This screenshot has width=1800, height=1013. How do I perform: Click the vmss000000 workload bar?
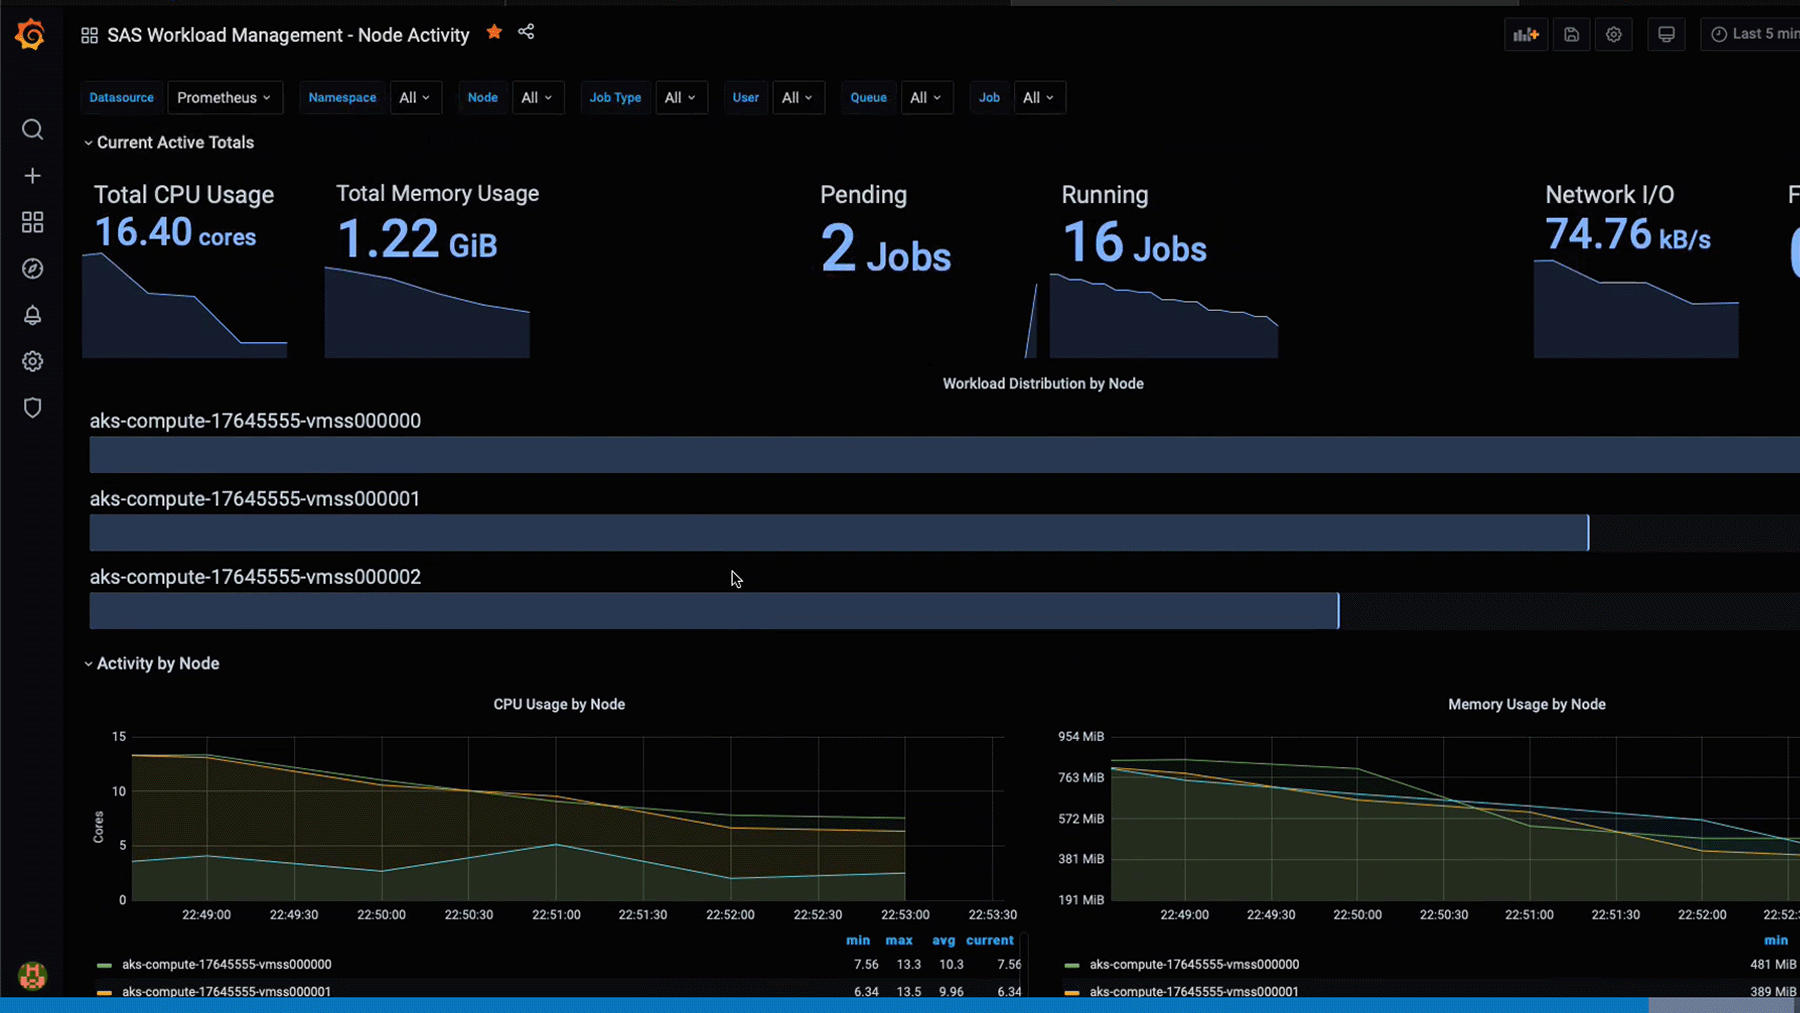[944, 455]
